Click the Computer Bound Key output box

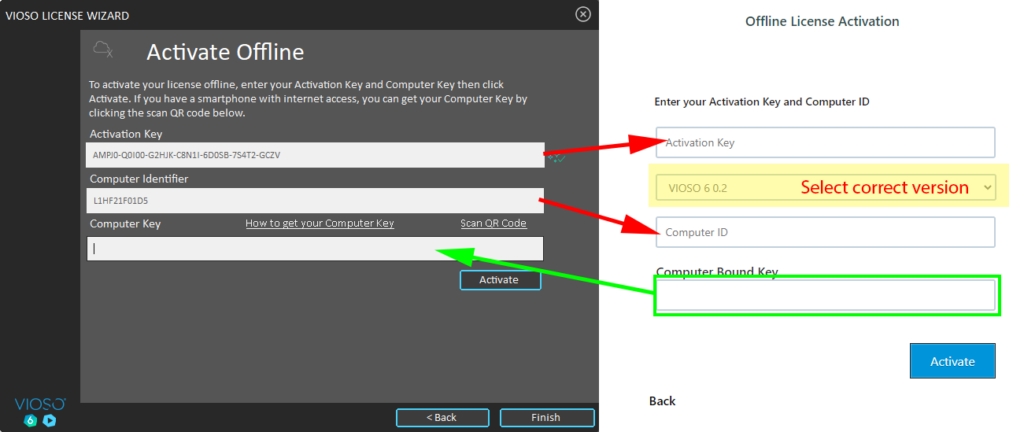point(825,296)
